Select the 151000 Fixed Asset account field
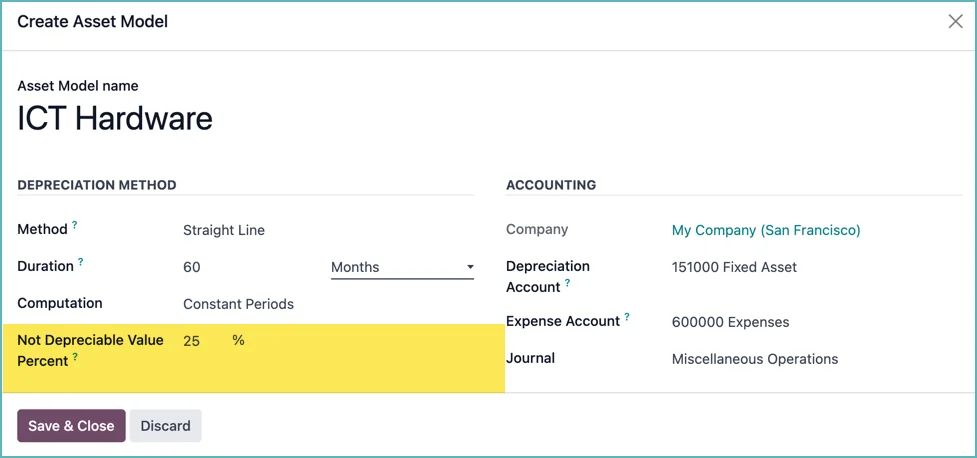 coord(817,267)
